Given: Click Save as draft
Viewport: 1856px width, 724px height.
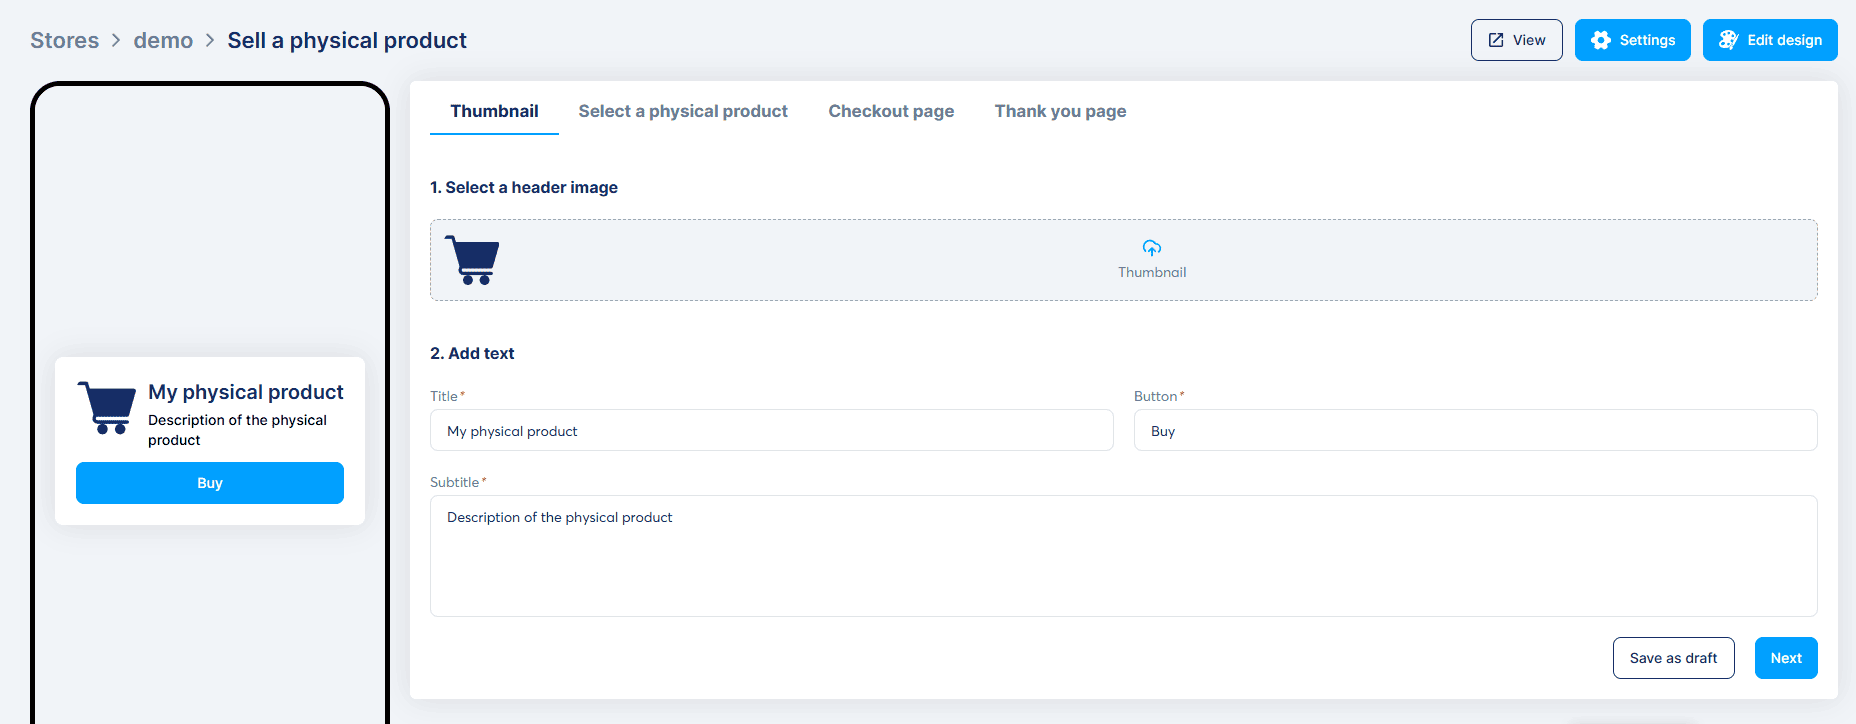Looking at the screenshot, I should (1673, 658).
